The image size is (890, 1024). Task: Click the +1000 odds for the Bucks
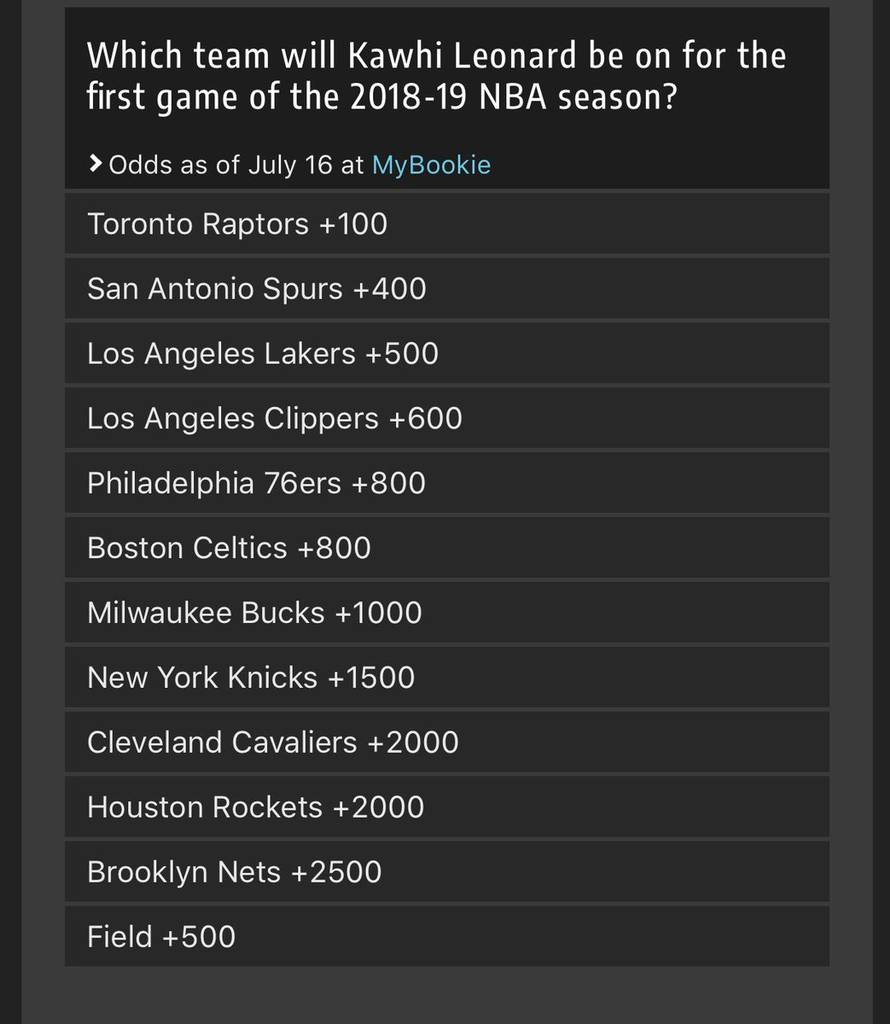pyautogui.click(x=378, y=613)
